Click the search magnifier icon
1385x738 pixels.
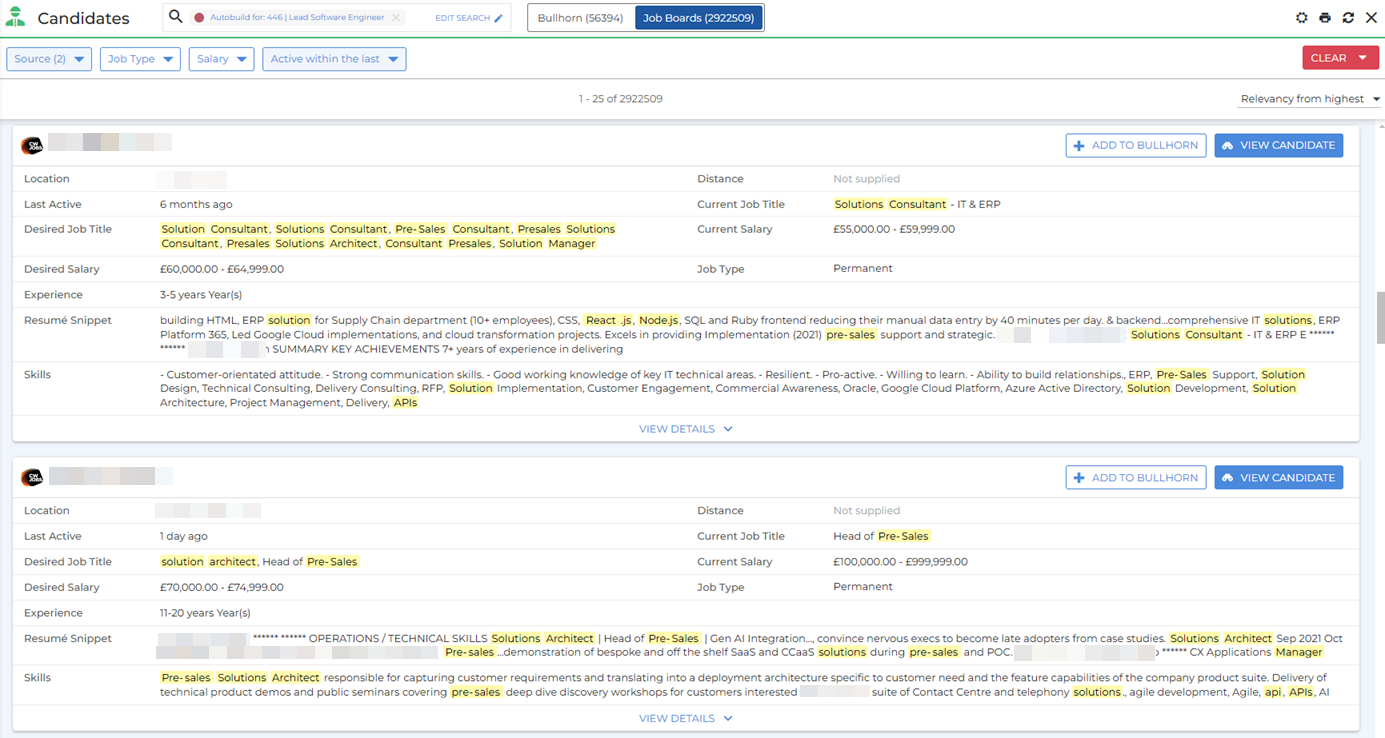[176, 17]
